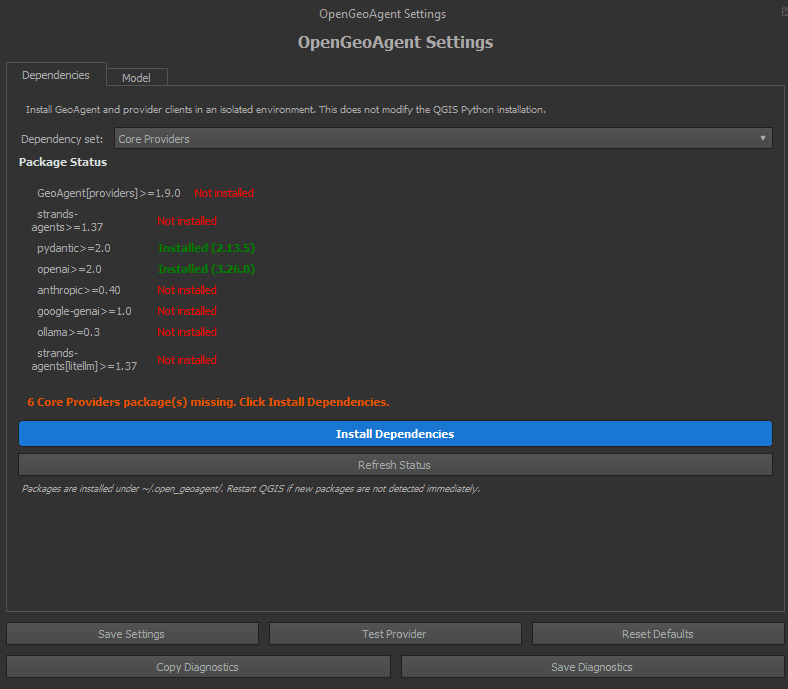The height and width of the screenshot is (689, 788).
Task: Click the Install Dependencies button
Action: click(395, 434)
